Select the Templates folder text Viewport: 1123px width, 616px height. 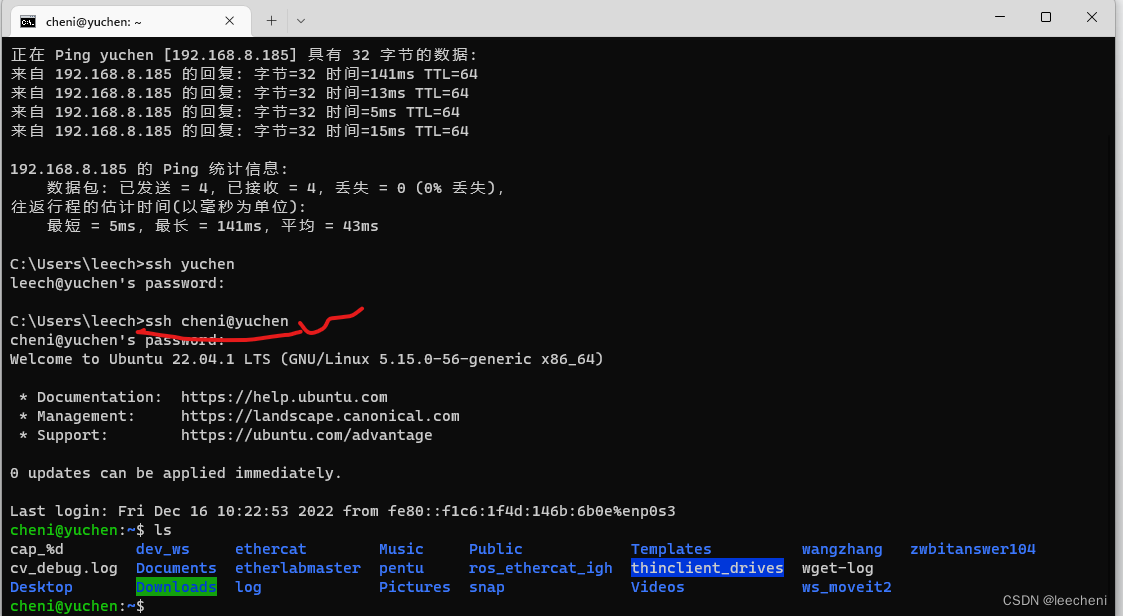coord(671,548)
